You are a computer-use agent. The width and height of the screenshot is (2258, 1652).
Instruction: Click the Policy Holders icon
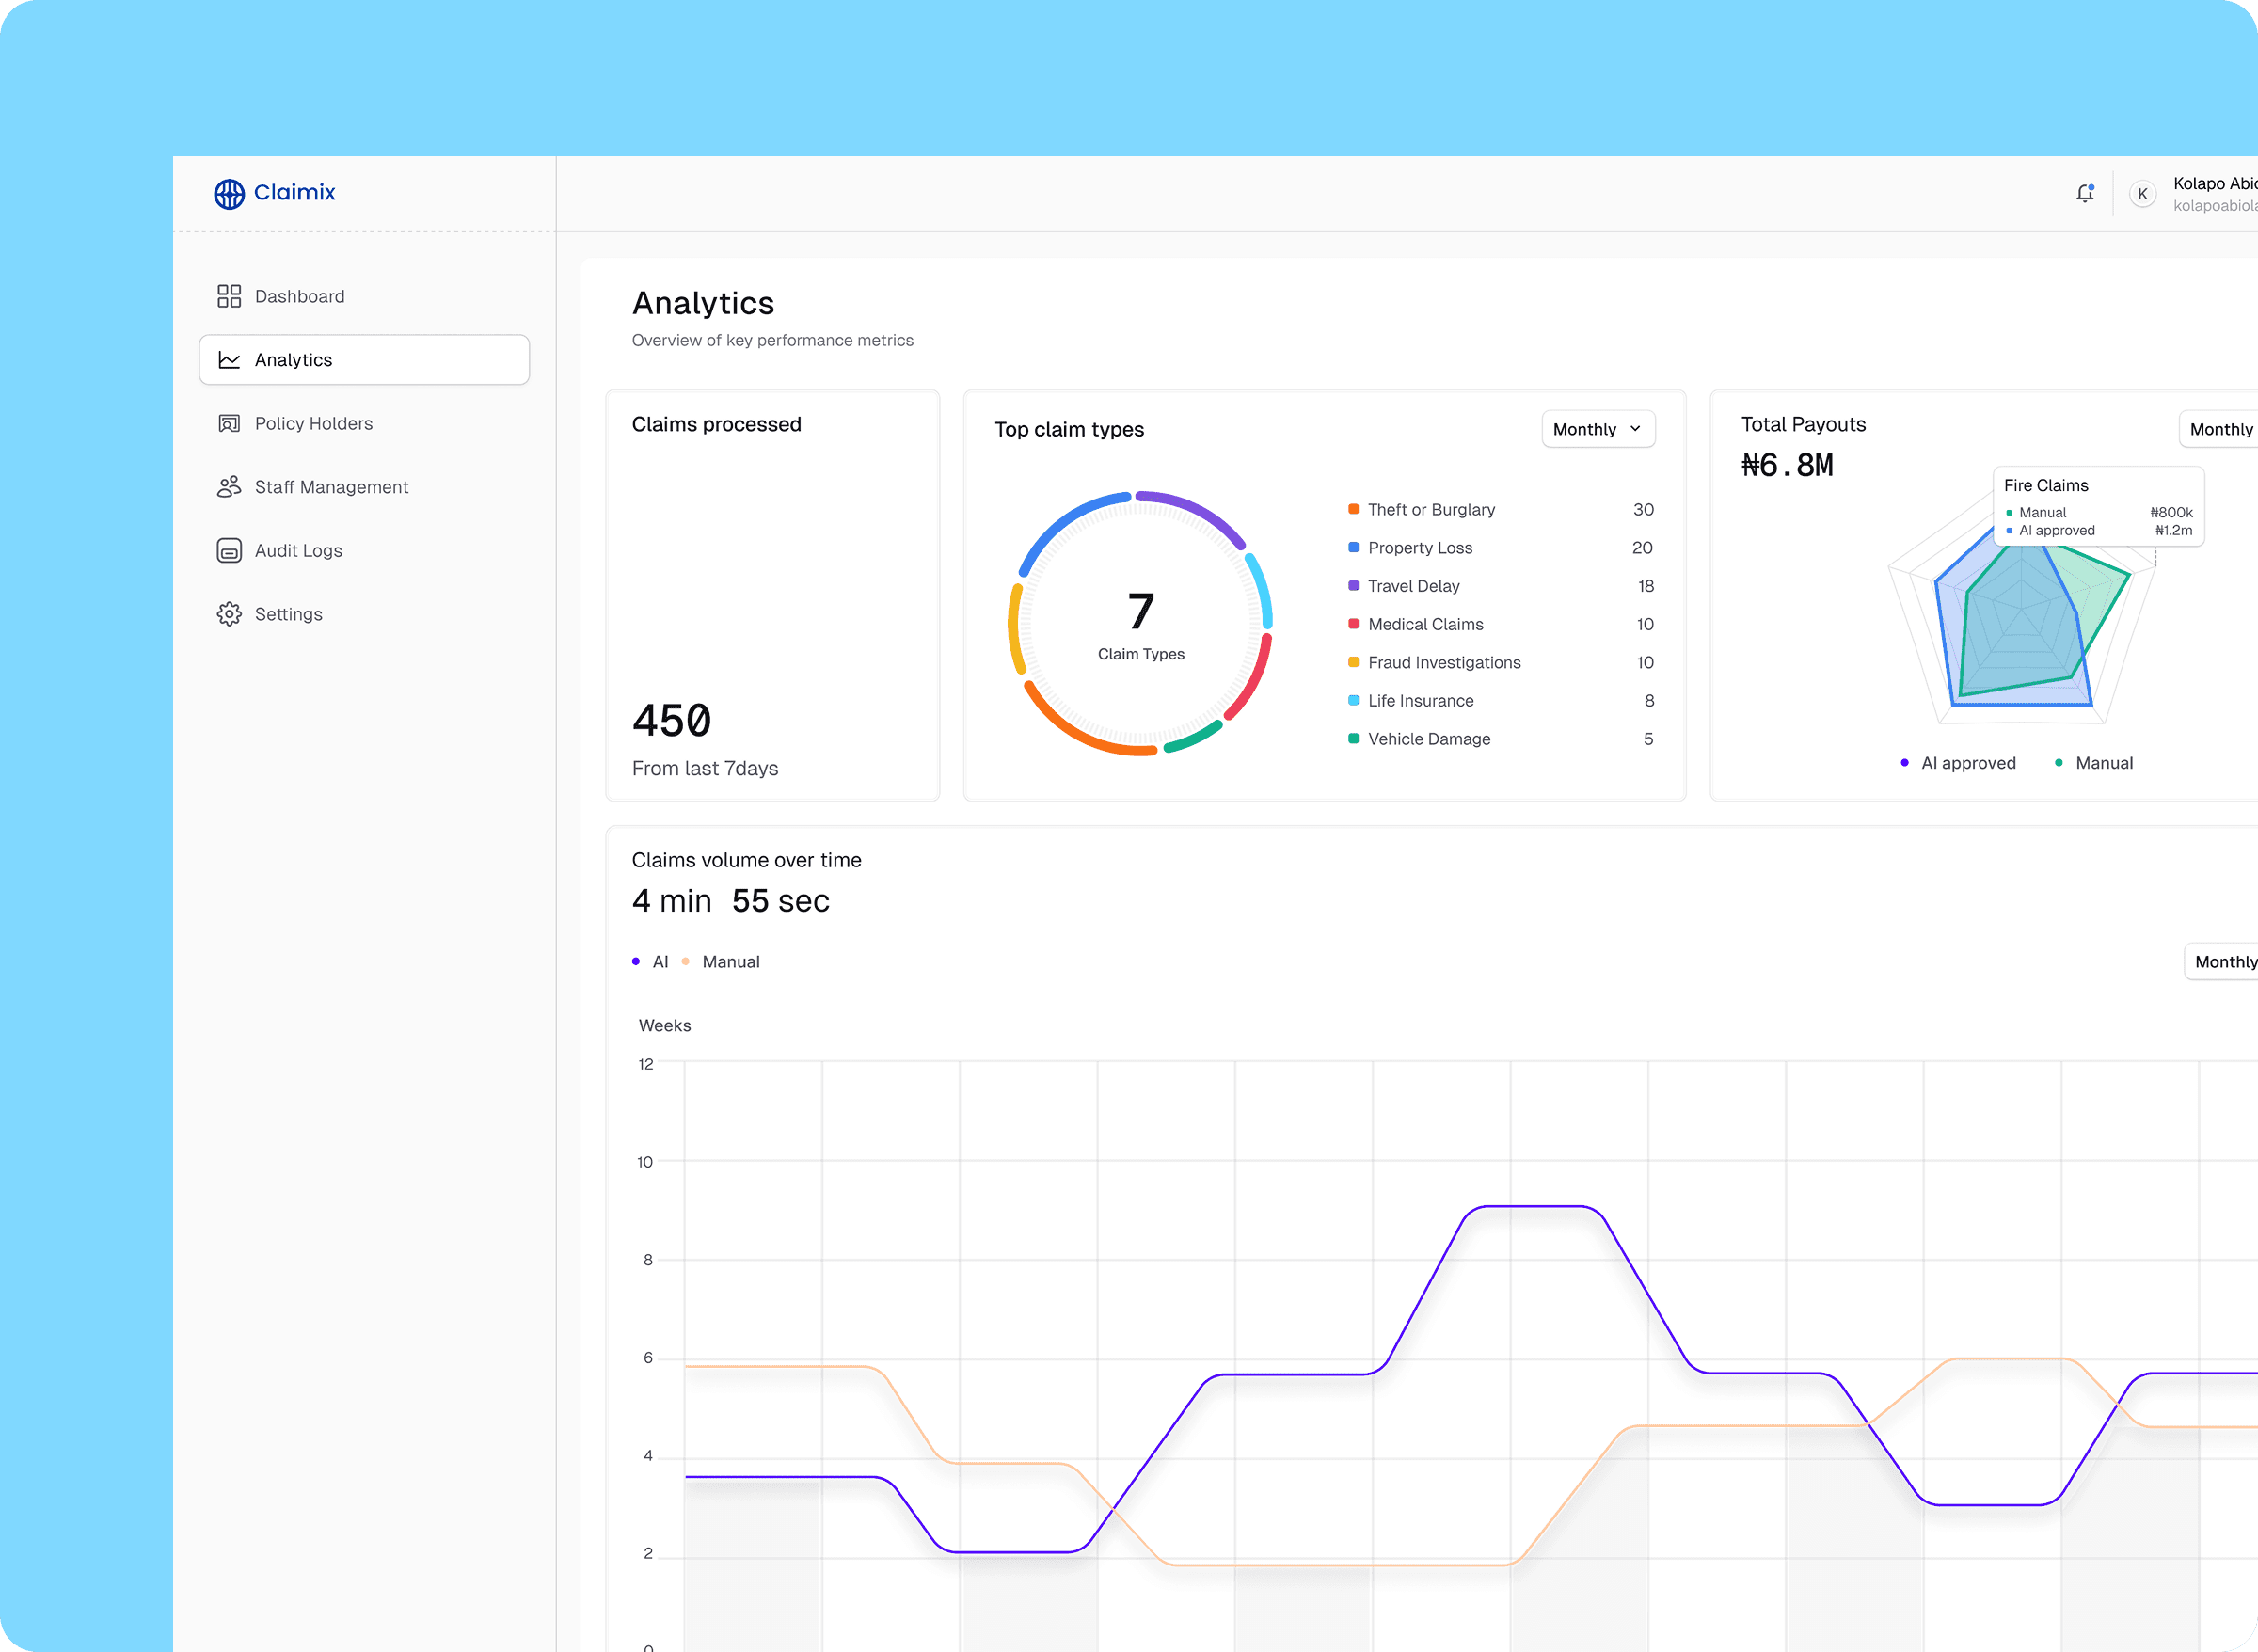(x=229, y=424)
